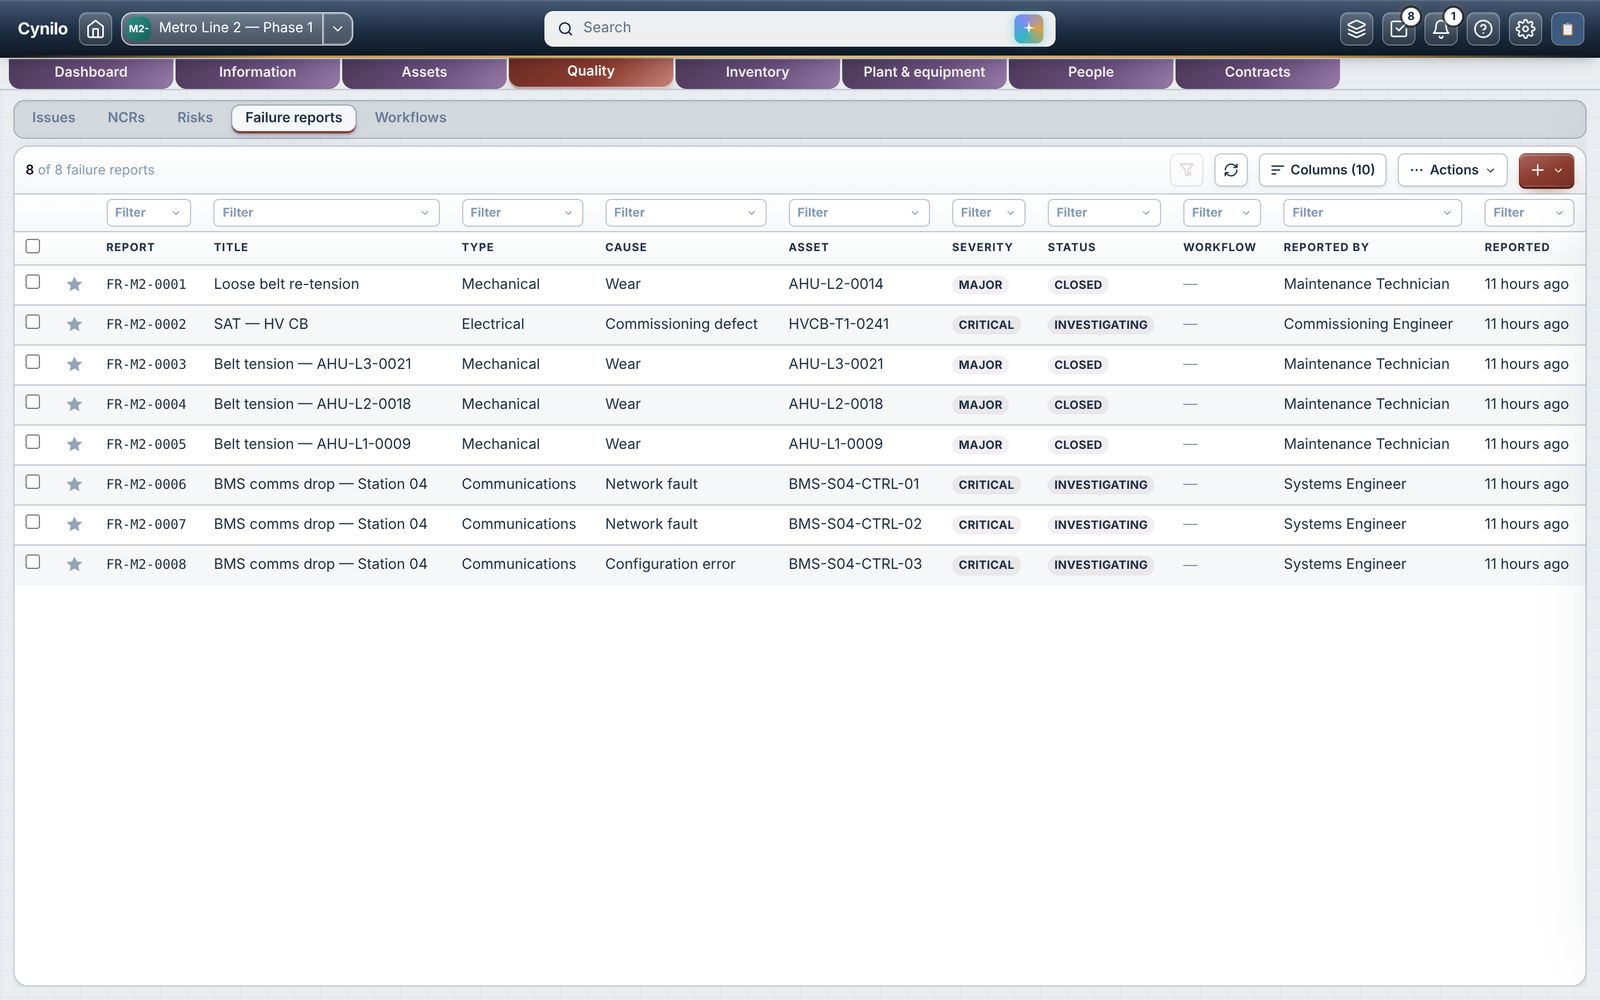This screenshot has height=1000, width=1600.
Task: Check the box for FR-M2-0001
Action: [x=33, y=282]
